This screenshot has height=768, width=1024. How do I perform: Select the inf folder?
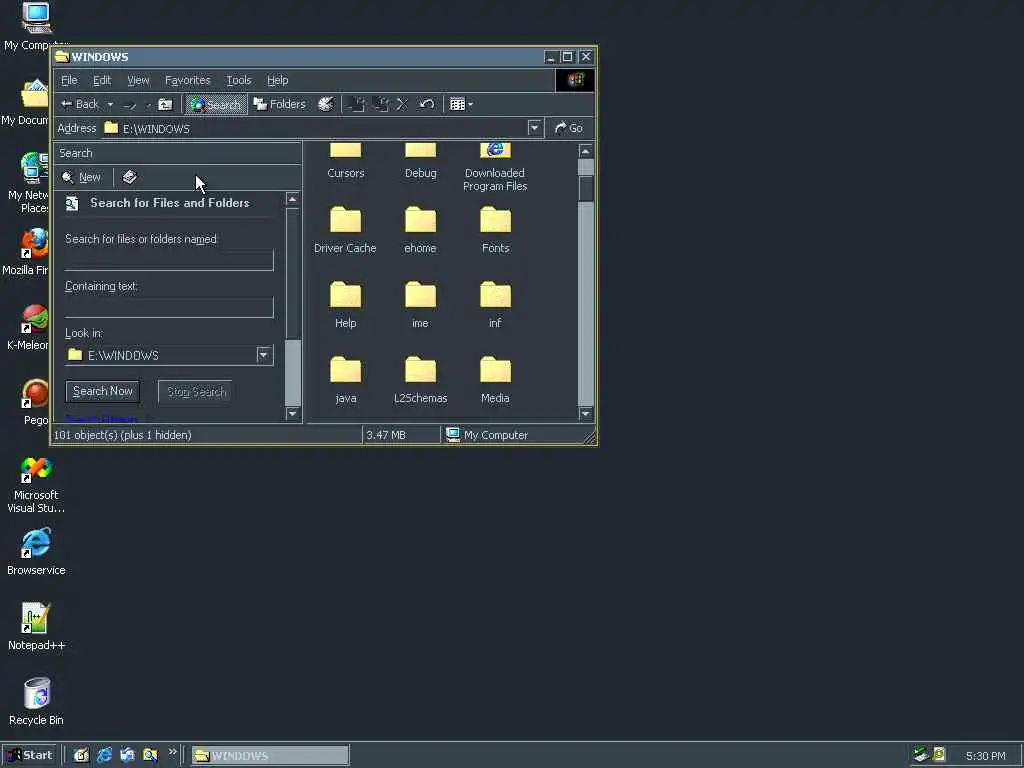coord(495,306)
